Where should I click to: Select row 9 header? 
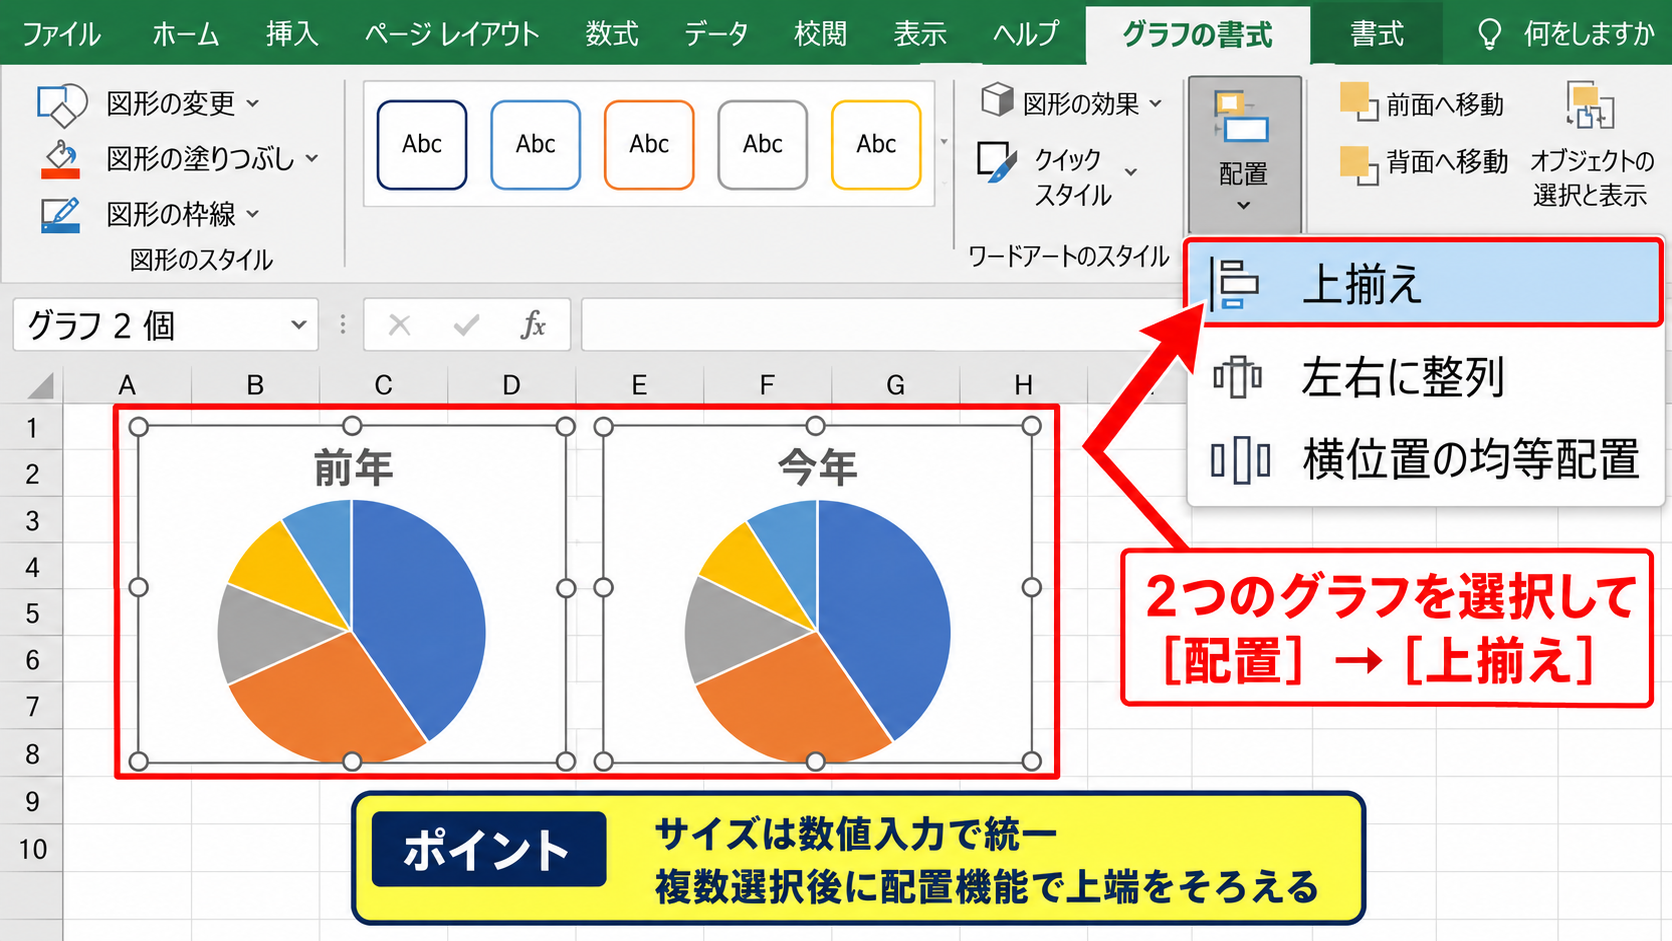coord(32,801)
